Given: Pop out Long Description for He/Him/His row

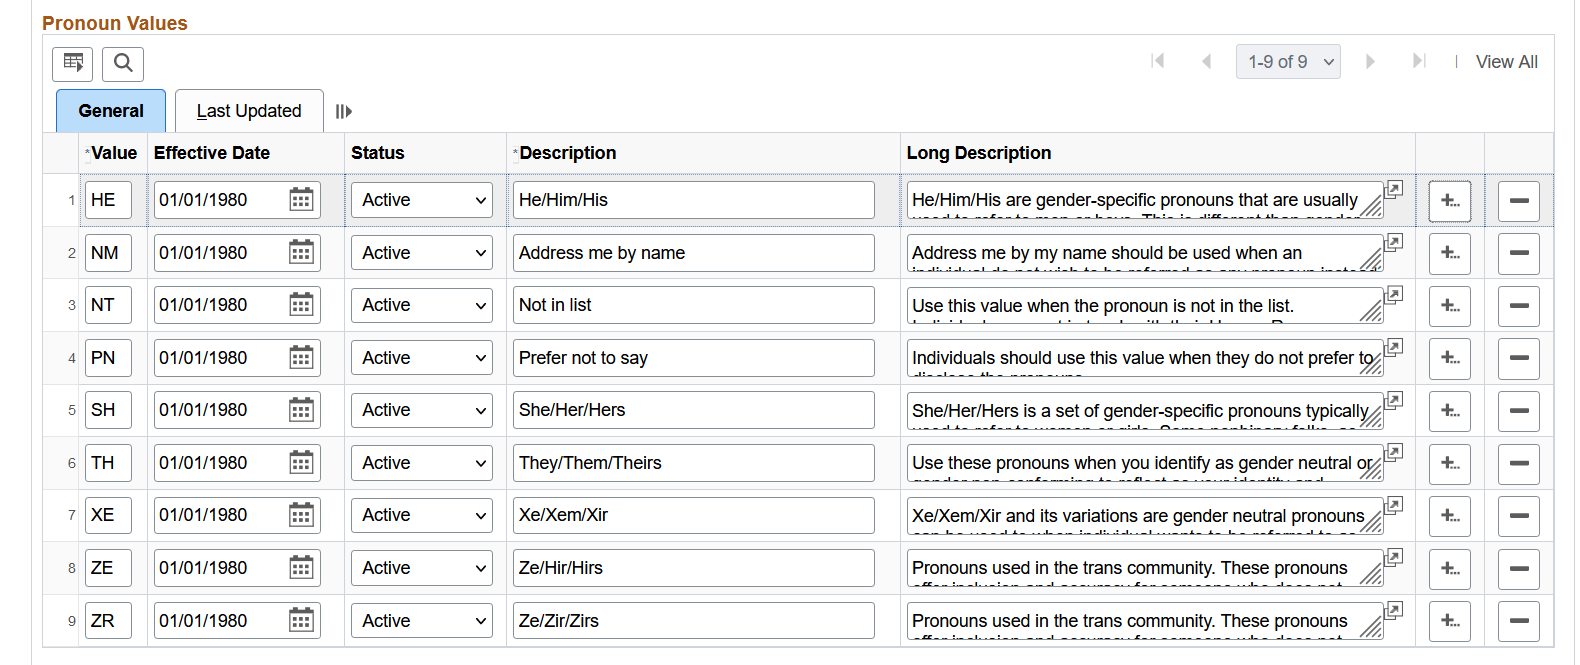Looking at the screenshot, I should (1394, 188).
